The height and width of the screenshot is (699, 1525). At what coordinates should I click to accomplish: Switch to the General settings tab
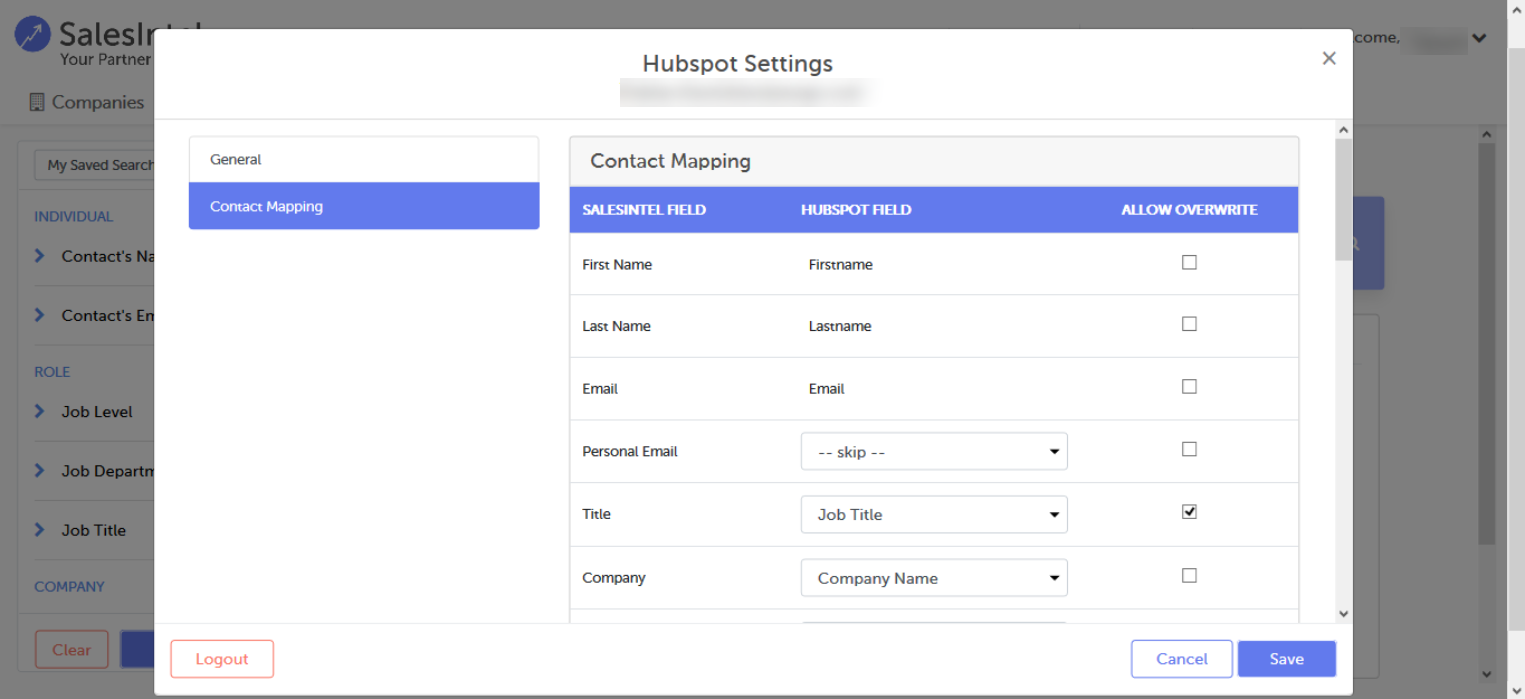[x=364, y=160]
